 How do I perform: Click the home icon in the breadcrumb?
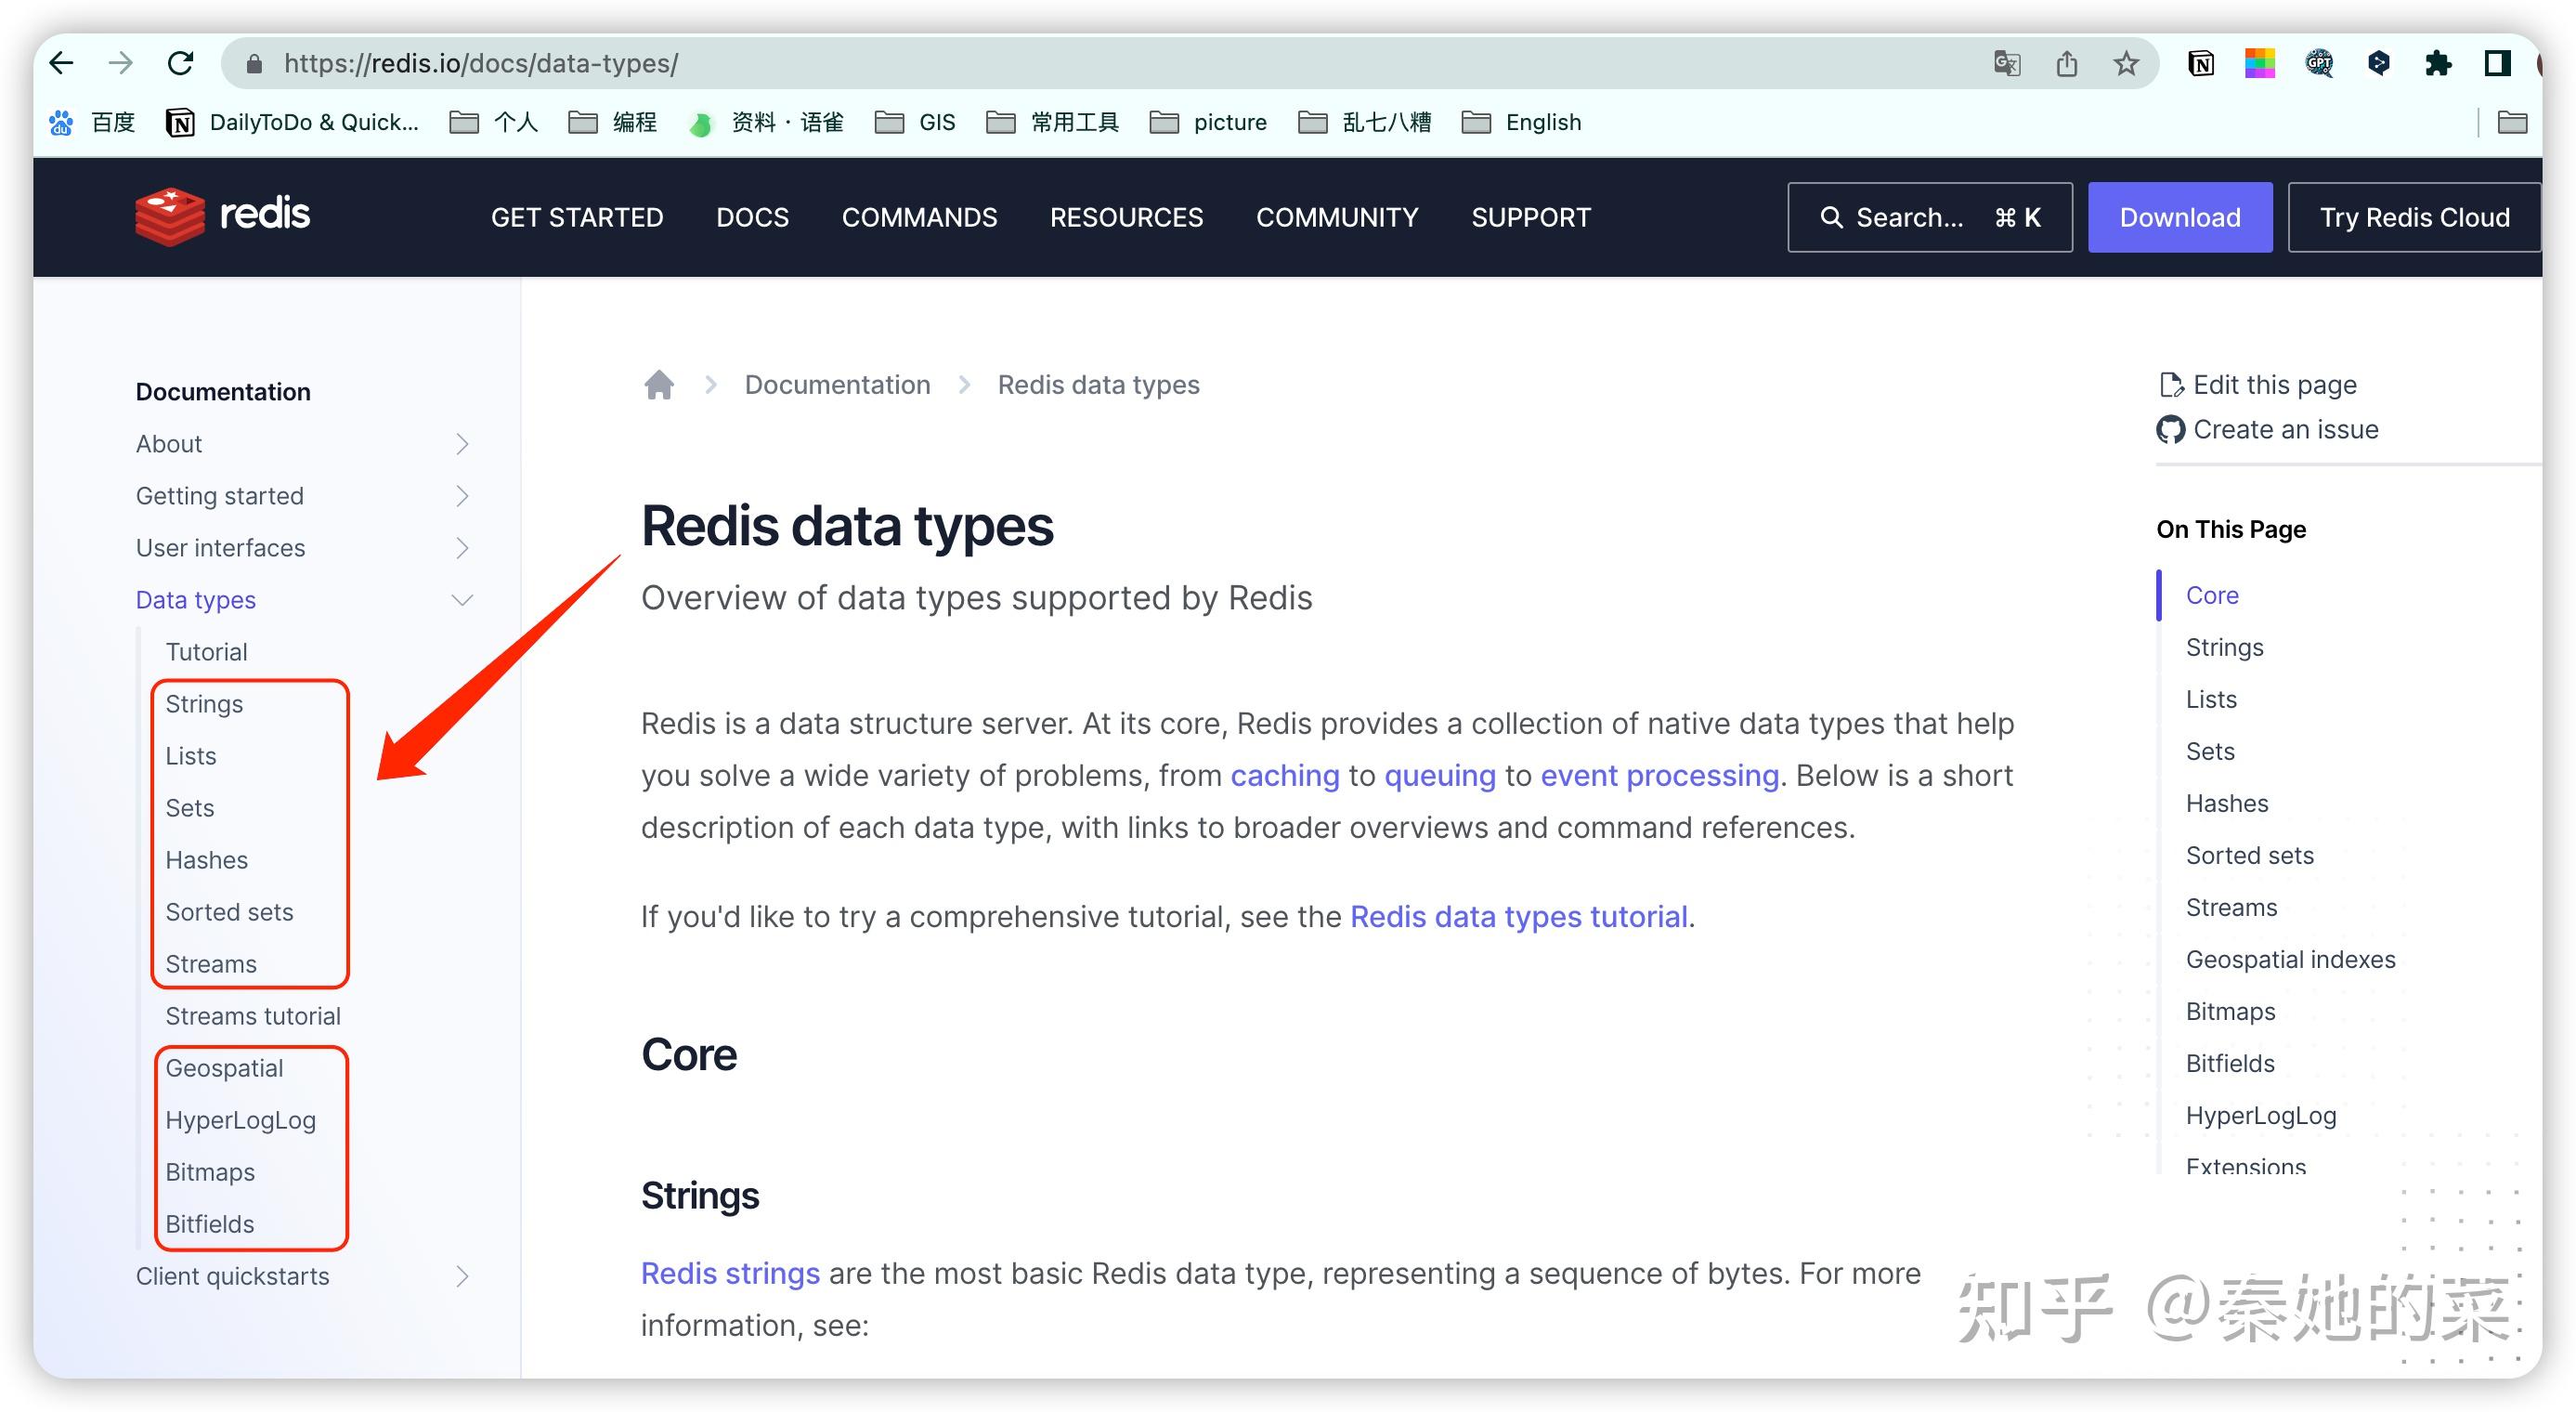coord(659,384)
